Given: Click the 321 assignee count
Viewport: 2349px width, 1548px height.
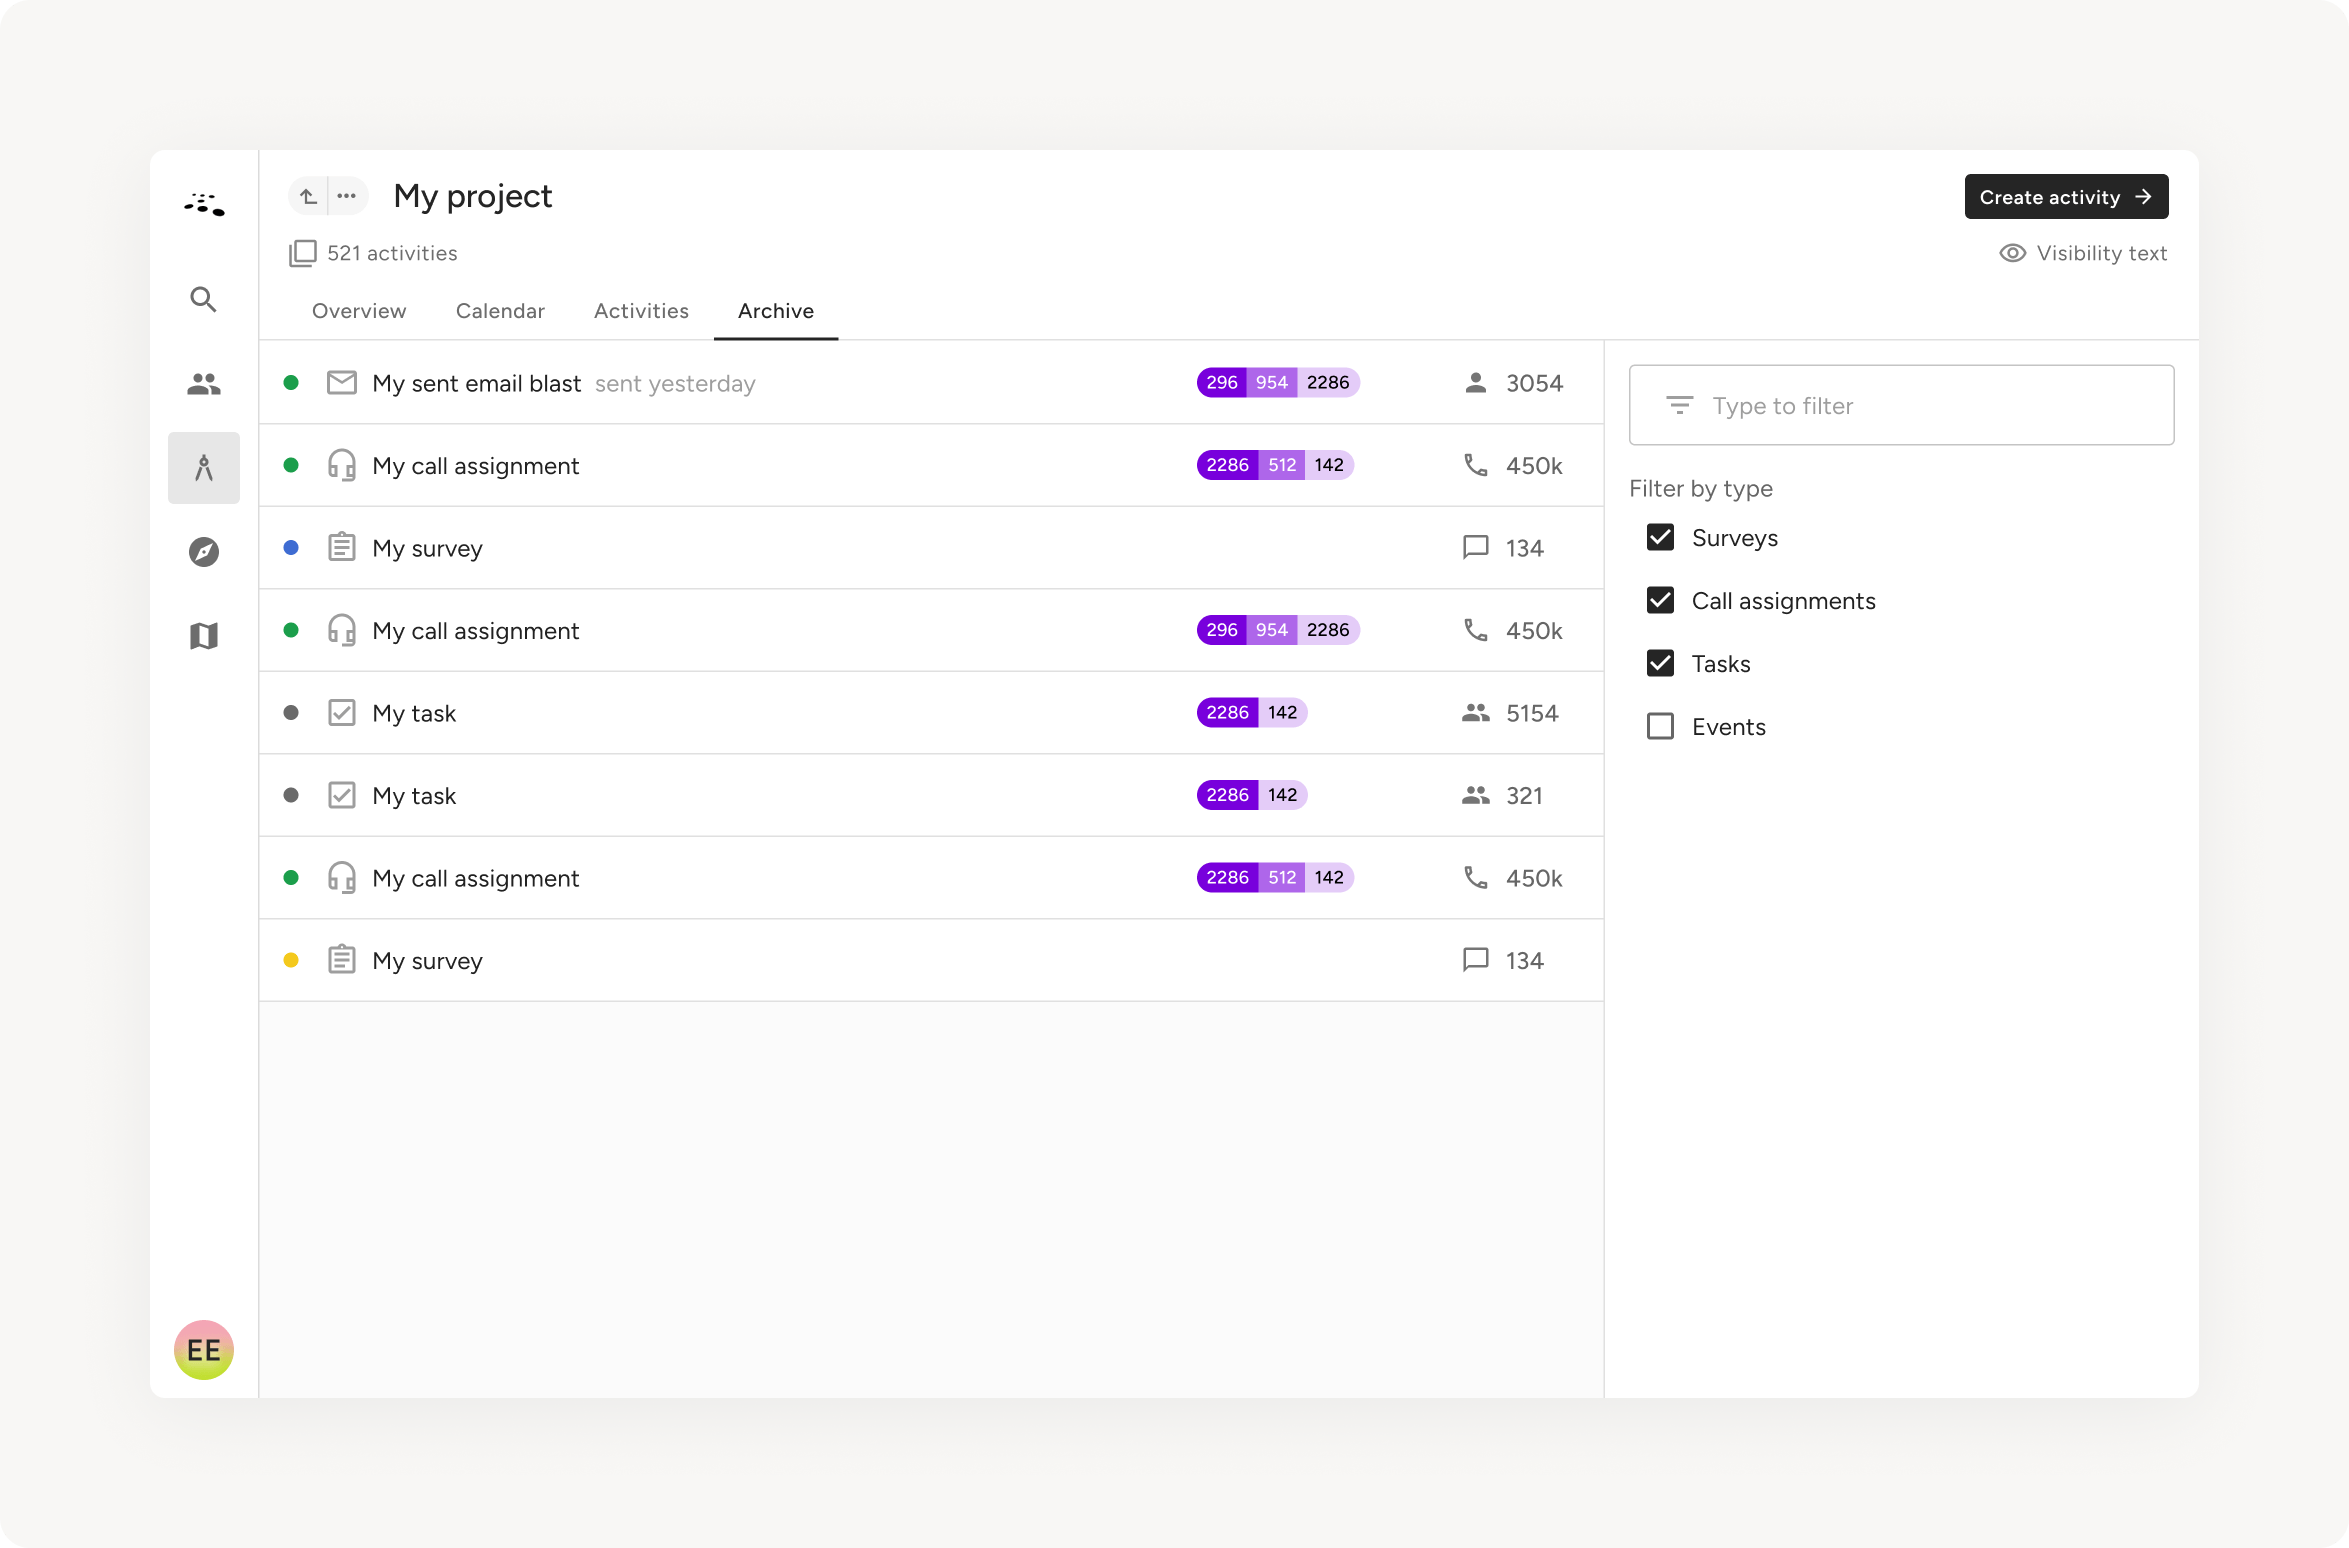Looking at the screenshot, I should [x=1524, y=797].
